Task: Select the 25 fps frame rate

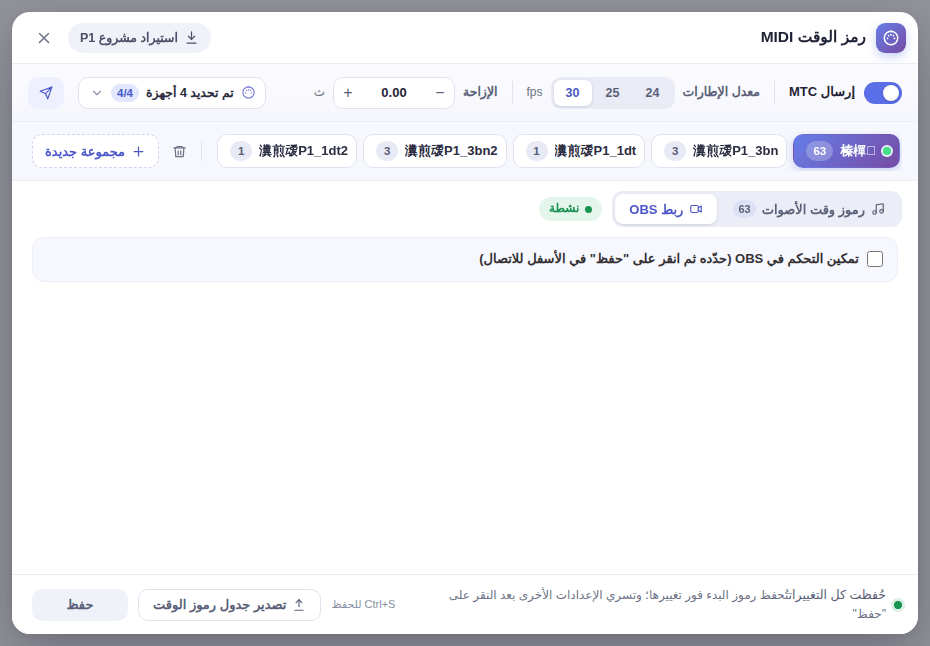Action: (x=612, y=93)
